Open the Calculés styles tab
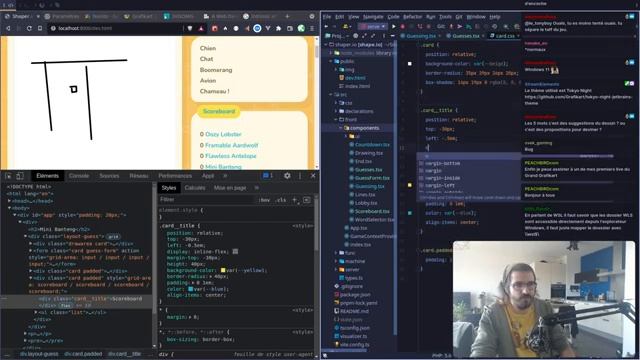The width and height of the screenshot is (640, 360). coord(195,188)
